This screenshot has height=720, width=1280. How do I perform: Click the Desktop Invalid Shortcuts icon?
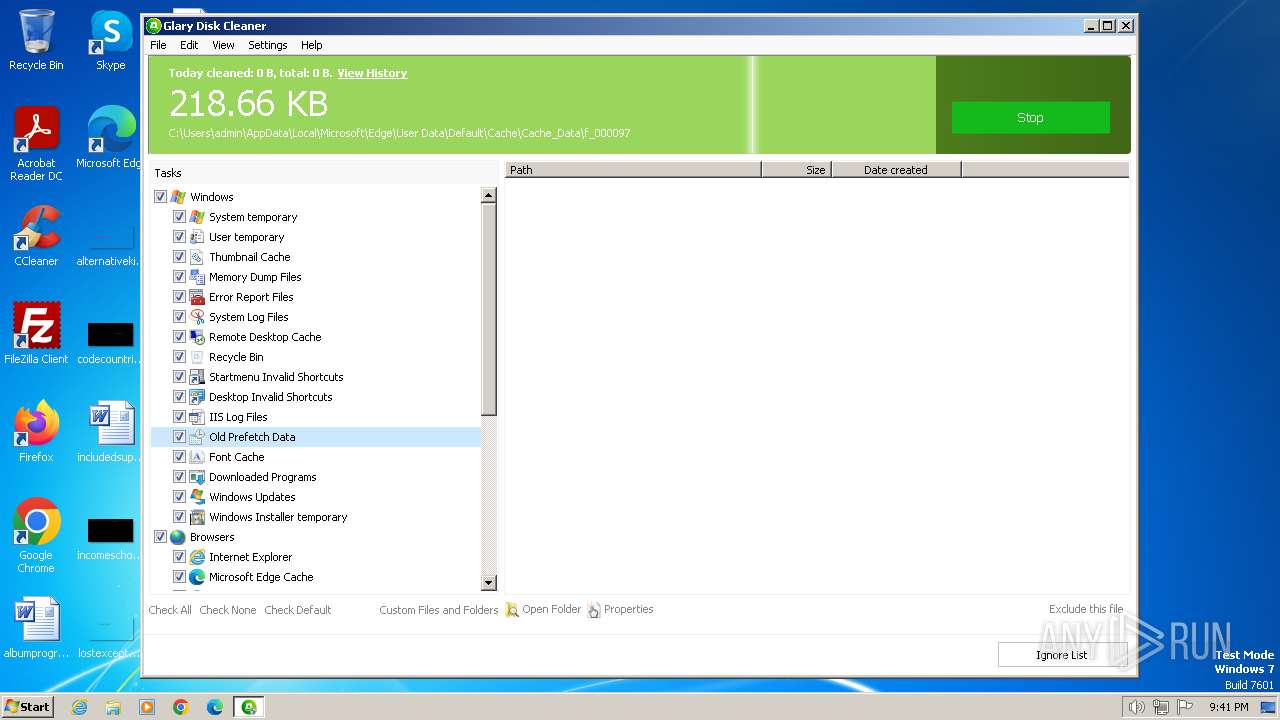point(197,397)
